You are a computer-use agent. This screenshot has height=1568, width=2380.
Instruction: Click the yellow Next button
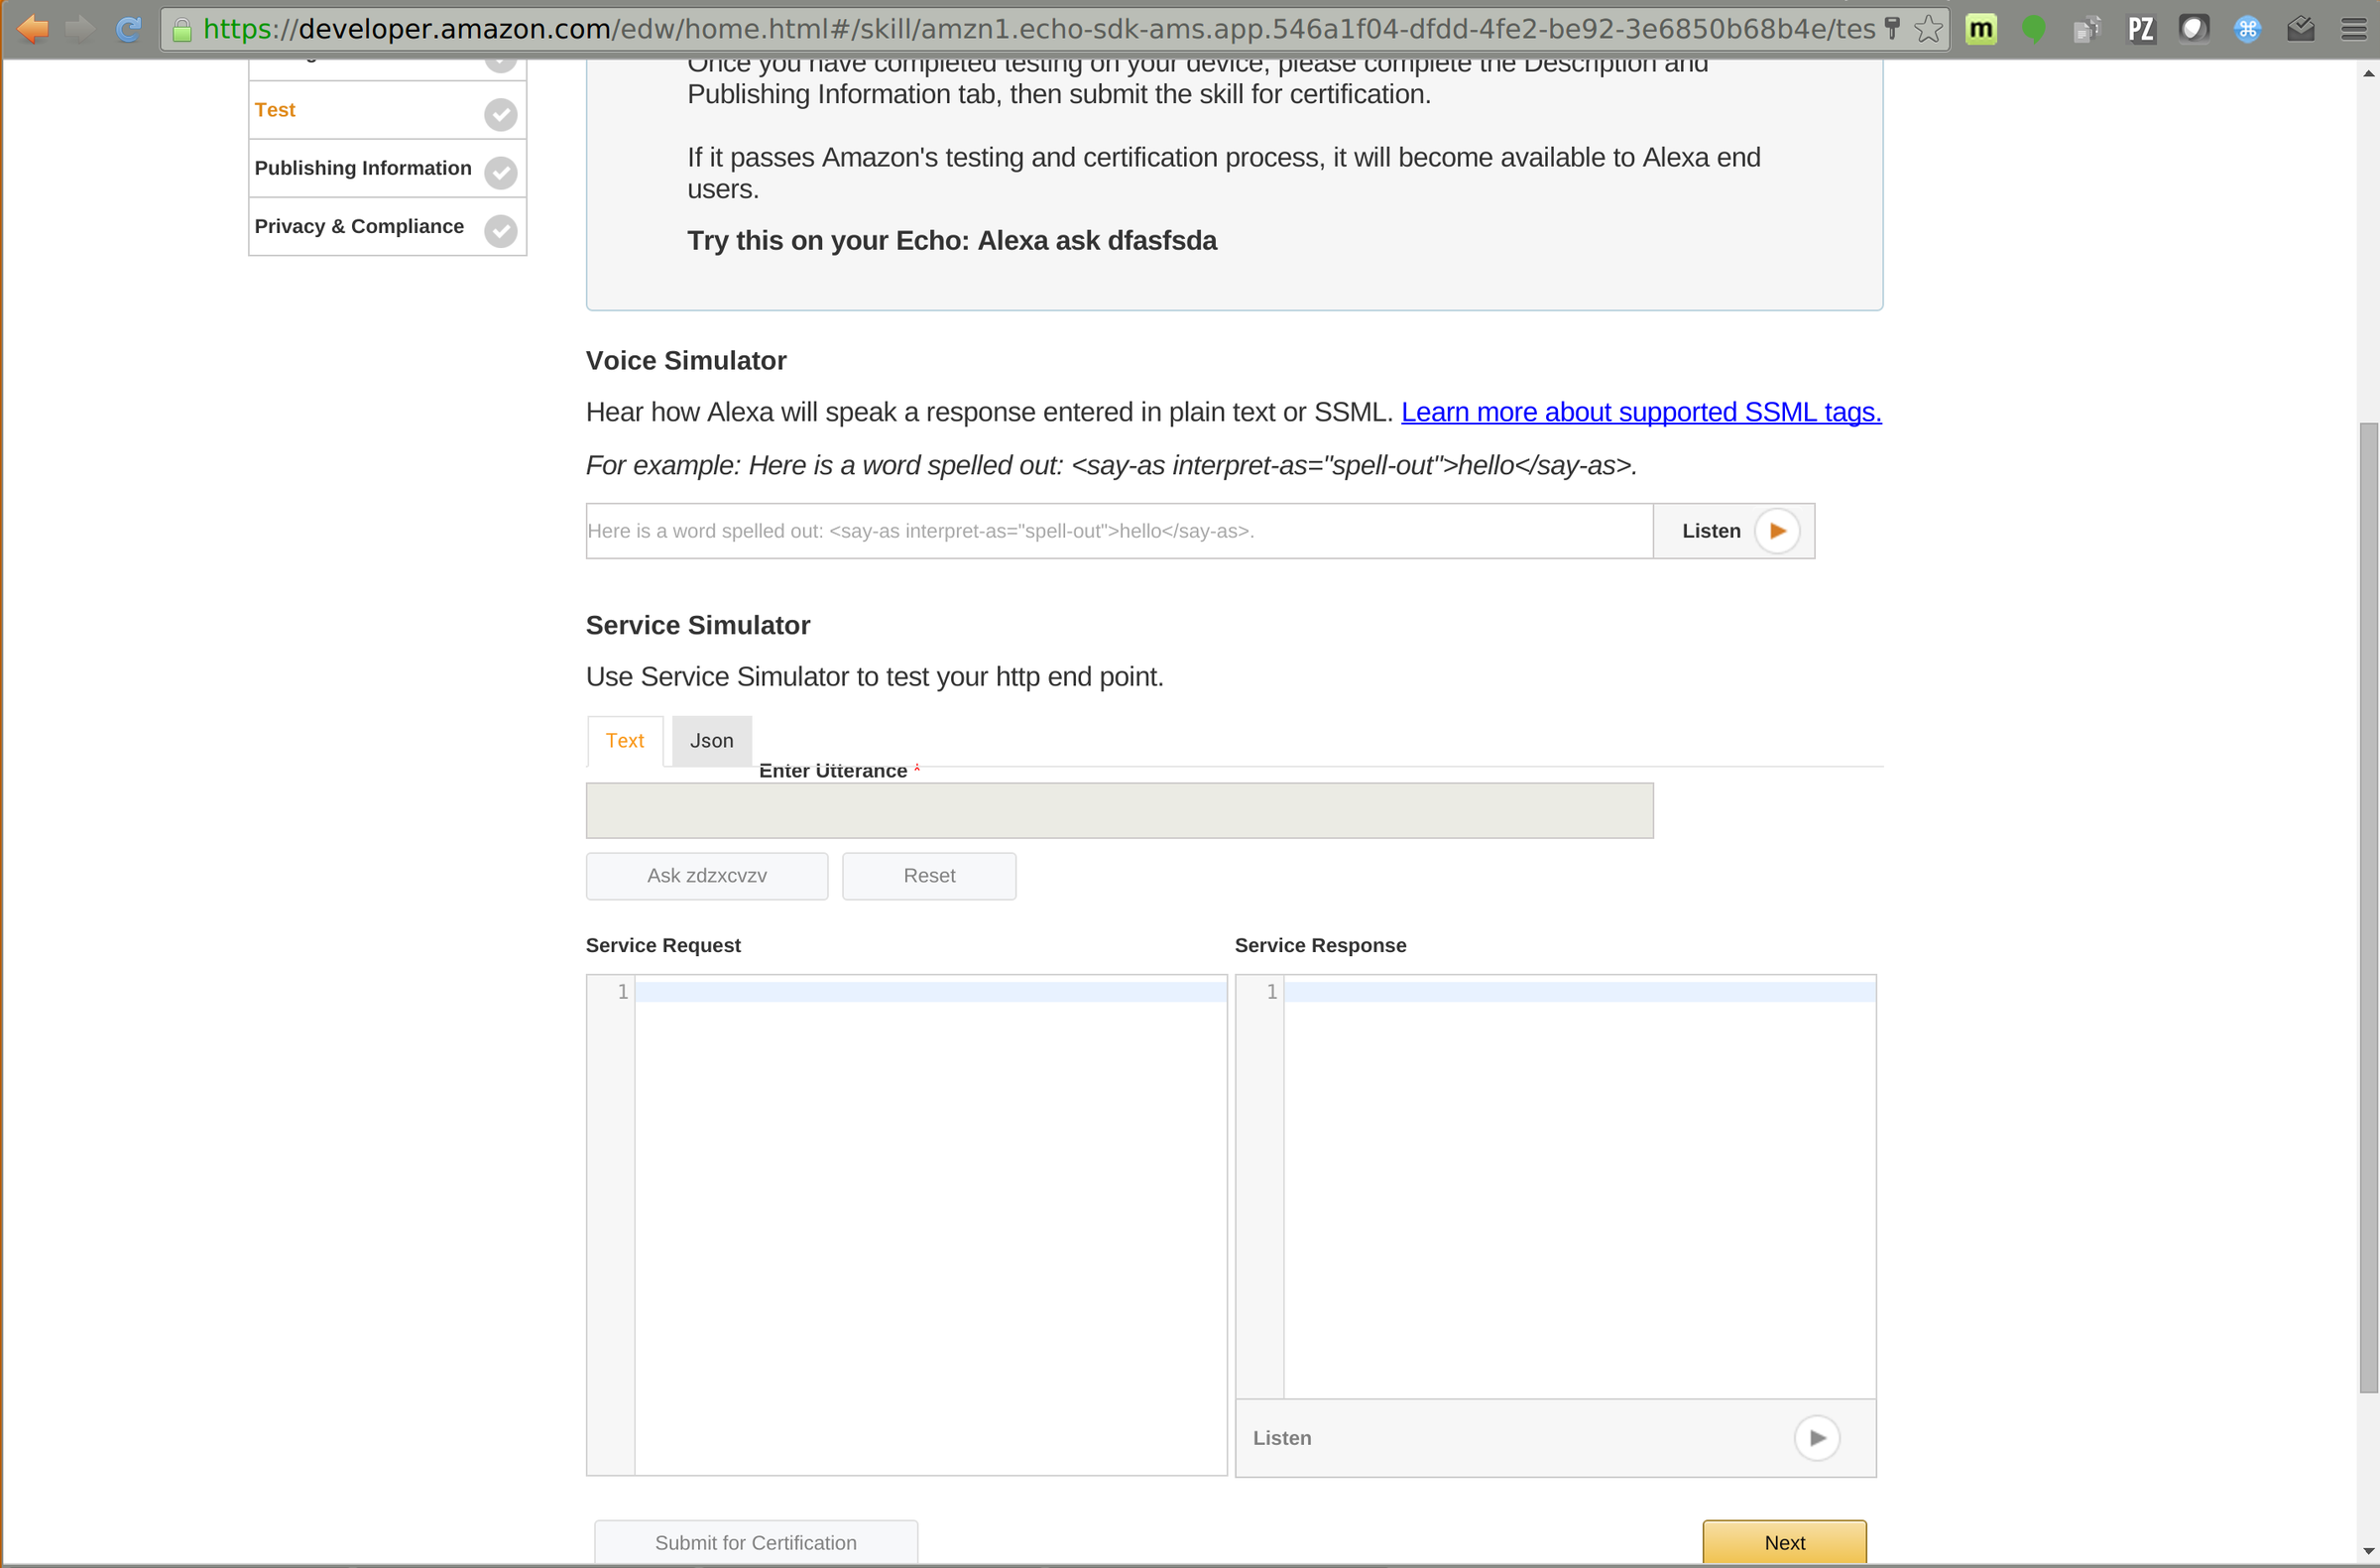(x=1784, y=1542)
